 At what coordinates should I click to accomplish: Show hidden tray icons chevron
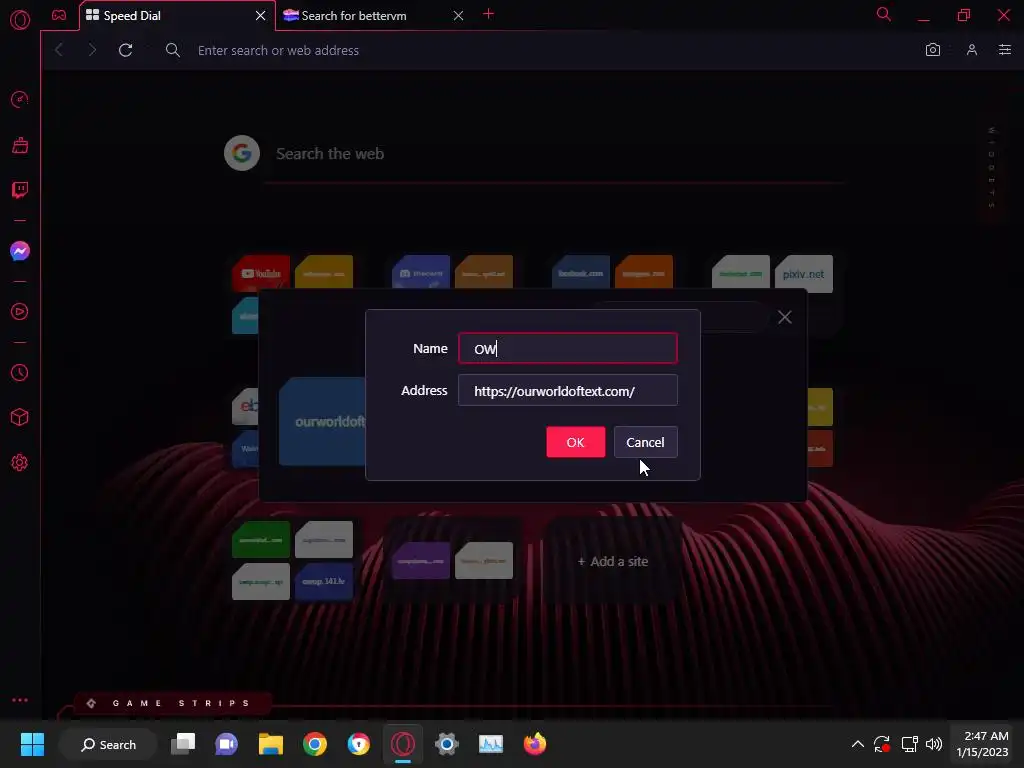point(857,744)
